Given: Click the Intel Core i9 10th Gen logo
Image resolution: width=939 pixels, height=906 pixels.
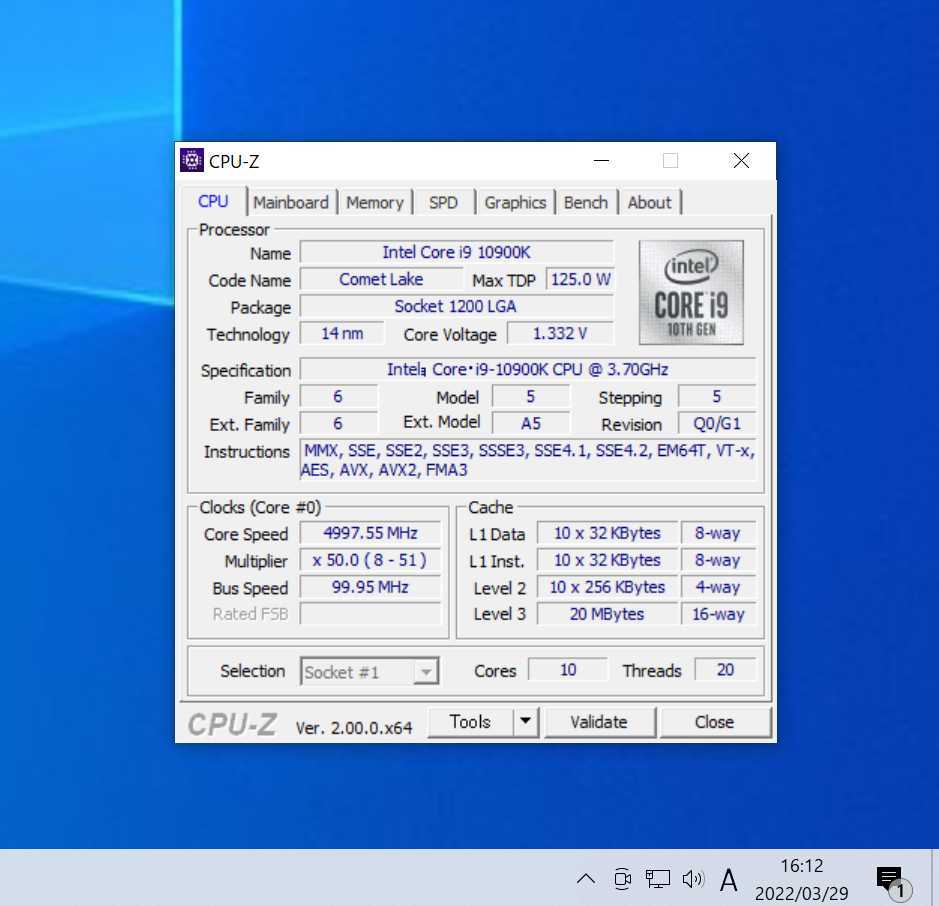Looking at the screenshot, I should [x=691, y=292].
